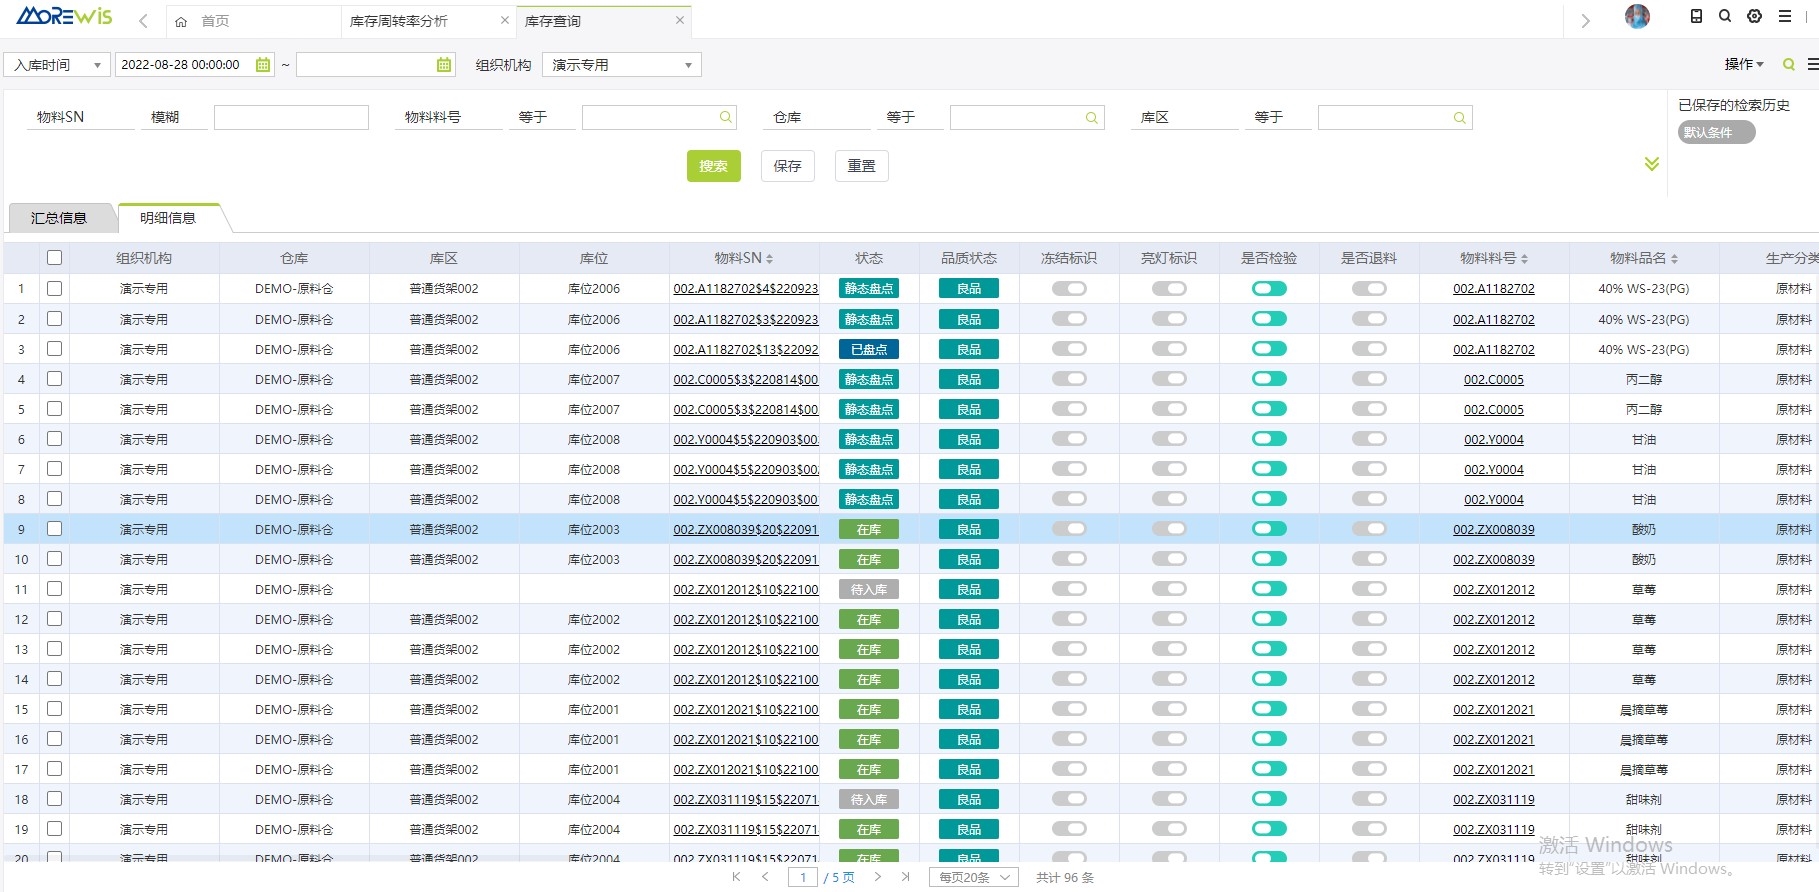Image resolution: width=1819 pixels, height=892 pixels.
Task: Open the start date calendar picker icon
Action: tap(263, 65)
